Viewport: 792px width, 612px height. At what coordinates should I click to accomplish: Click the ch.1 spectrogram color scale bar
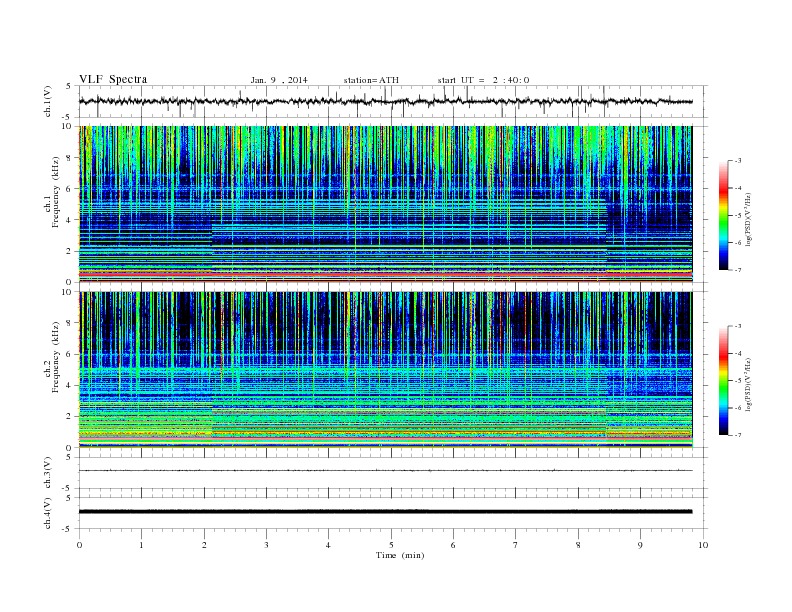723,215
